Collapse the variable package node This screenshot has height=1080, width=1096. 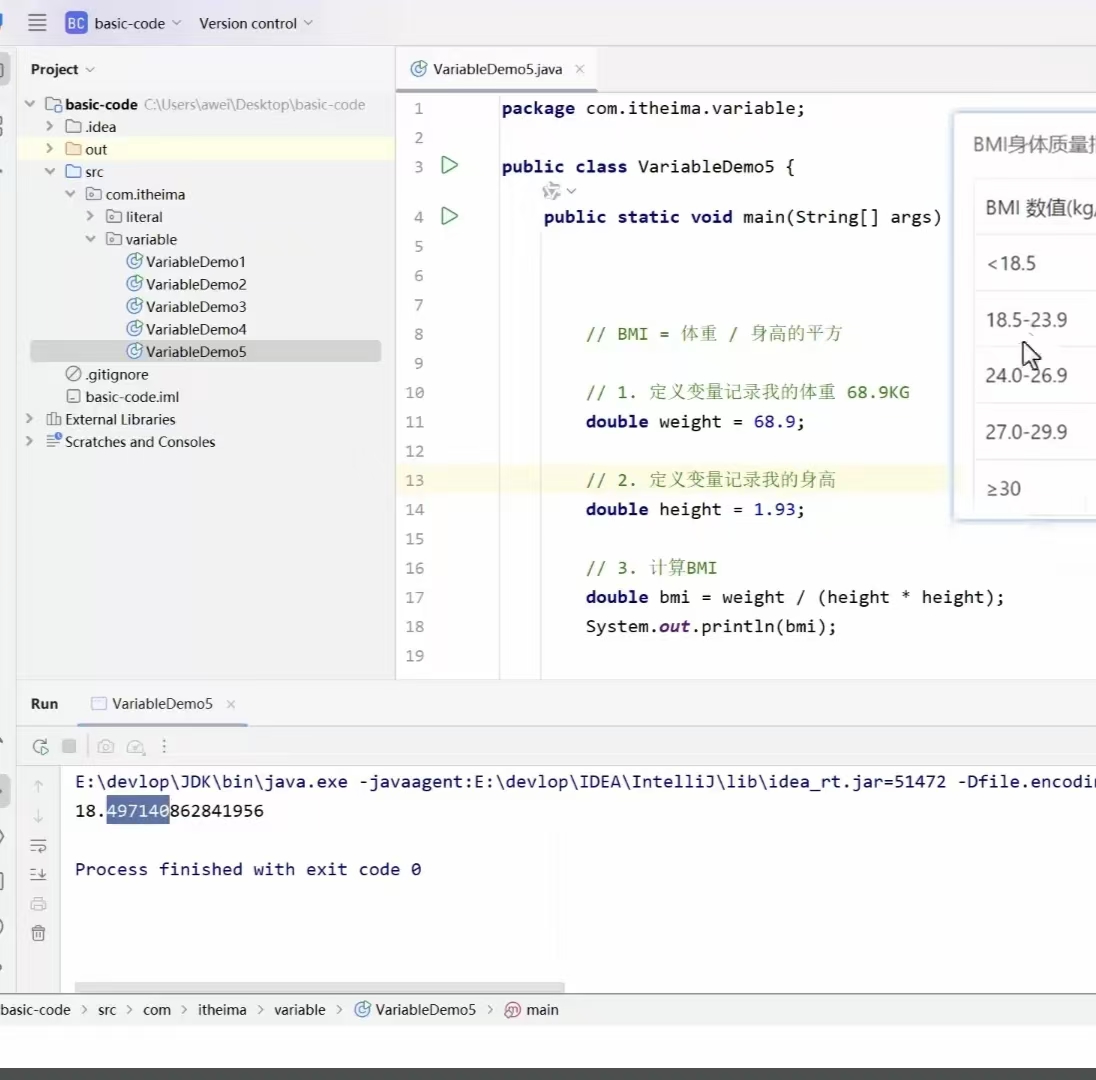pos(90,239)
